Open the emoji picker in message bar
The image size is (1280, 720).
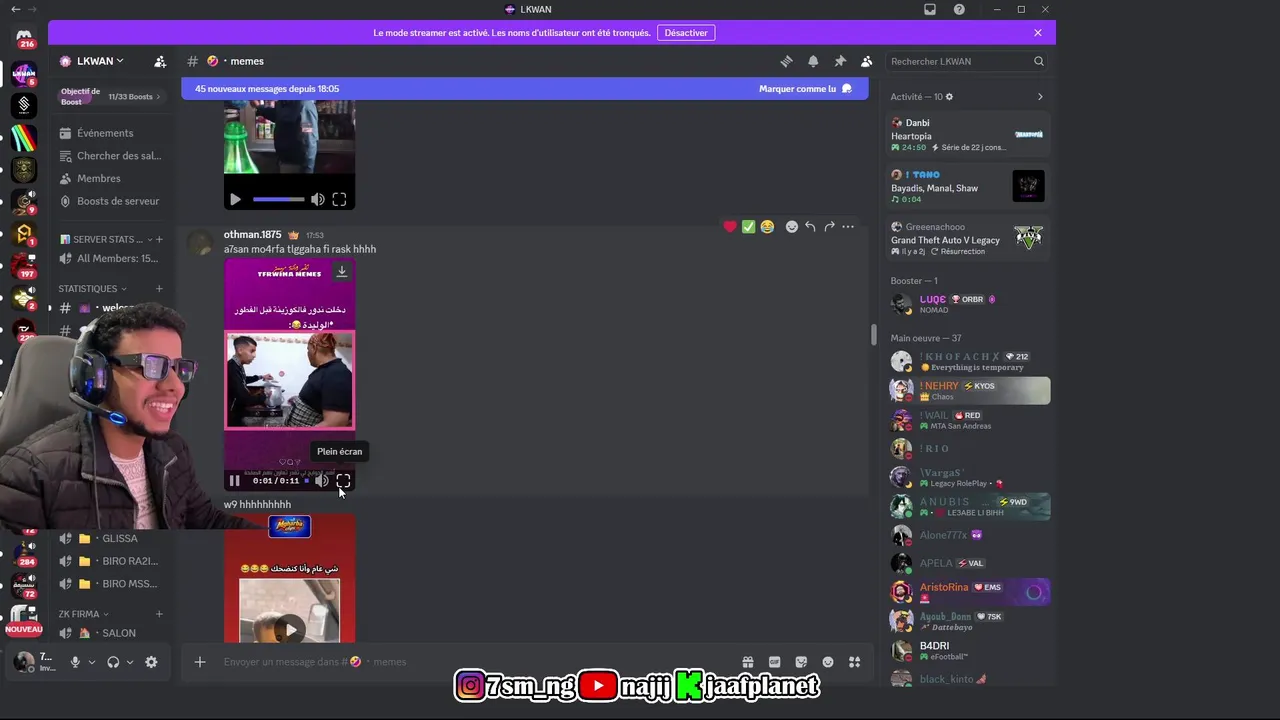828,662
